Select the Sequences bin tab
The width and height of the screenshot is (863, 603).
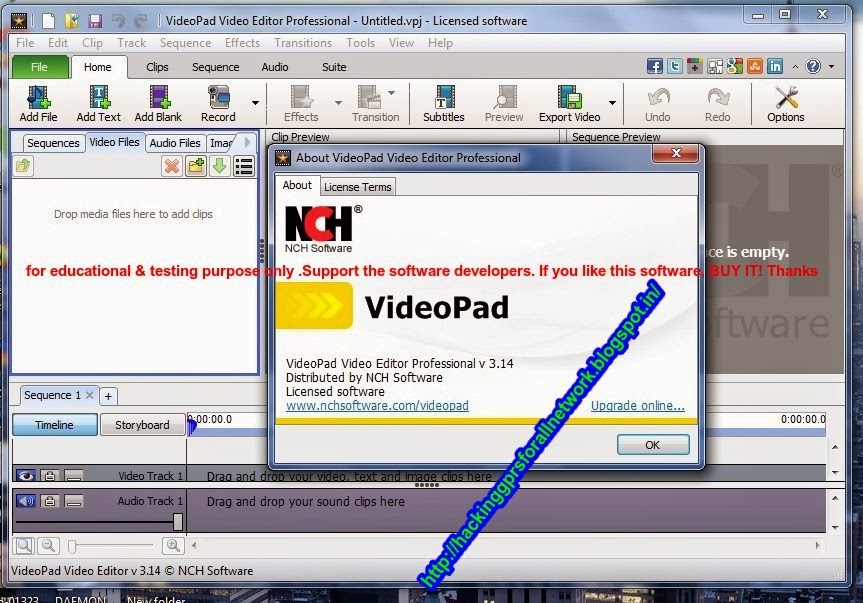tap(53, 143)
